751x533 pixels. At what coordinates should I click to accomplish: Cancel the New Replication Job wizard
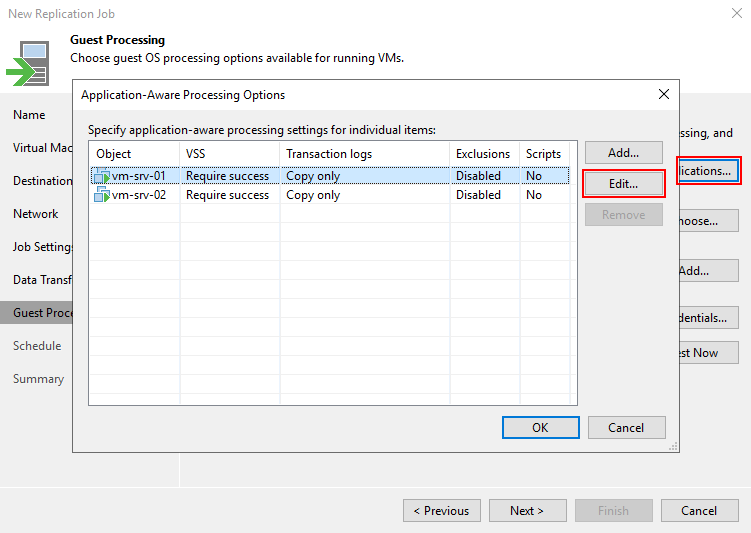(x=699, y=511)
